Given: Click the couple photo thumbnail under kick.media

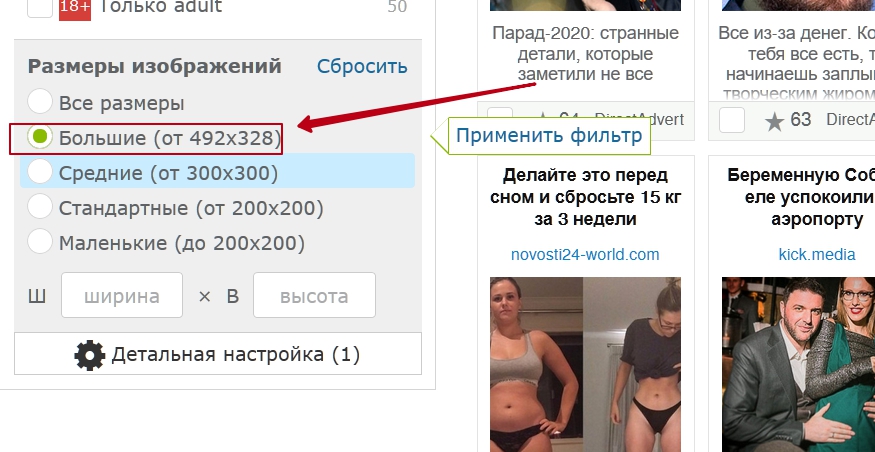Looking at the screenshot, I should 798,364.
